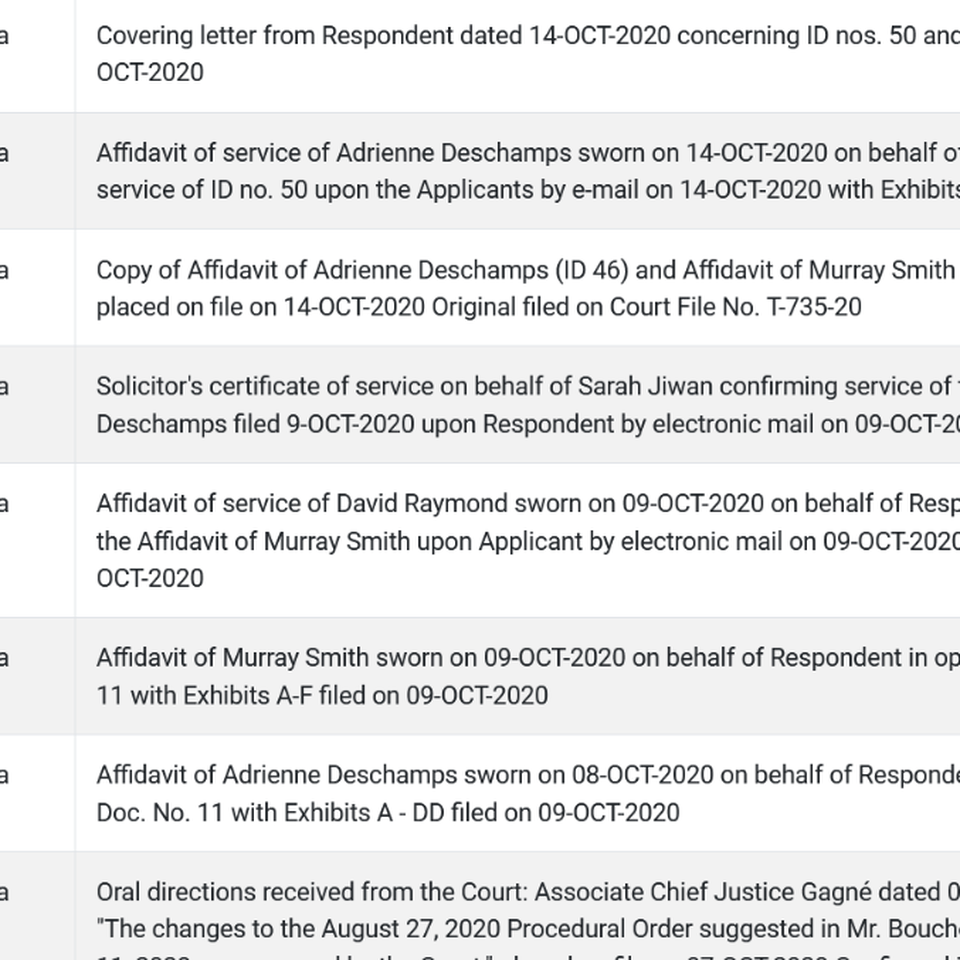Click the Deschamps filed 9-OCT-2020 upon Respondent line
The width and height of the screenshot is (960, 960).
pos(528,424)
